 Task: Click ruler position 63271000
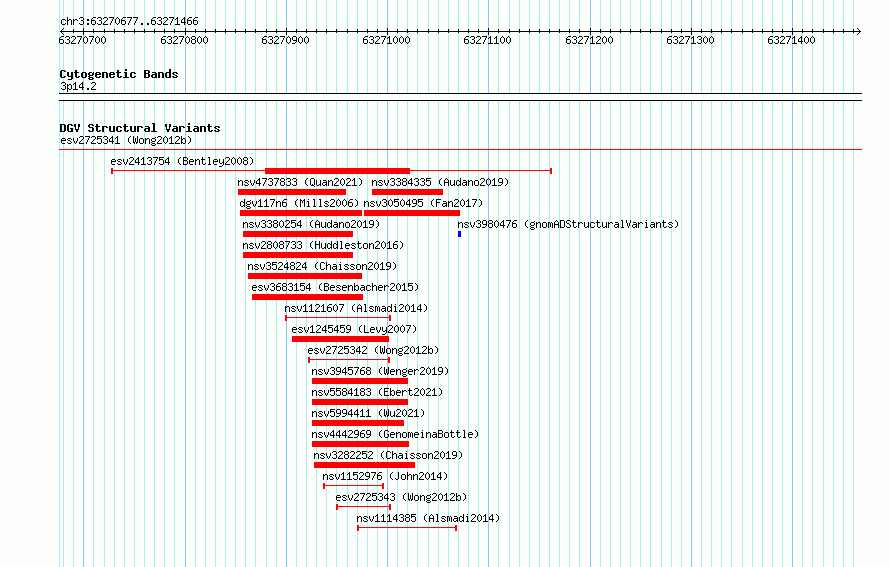(387, 40)
